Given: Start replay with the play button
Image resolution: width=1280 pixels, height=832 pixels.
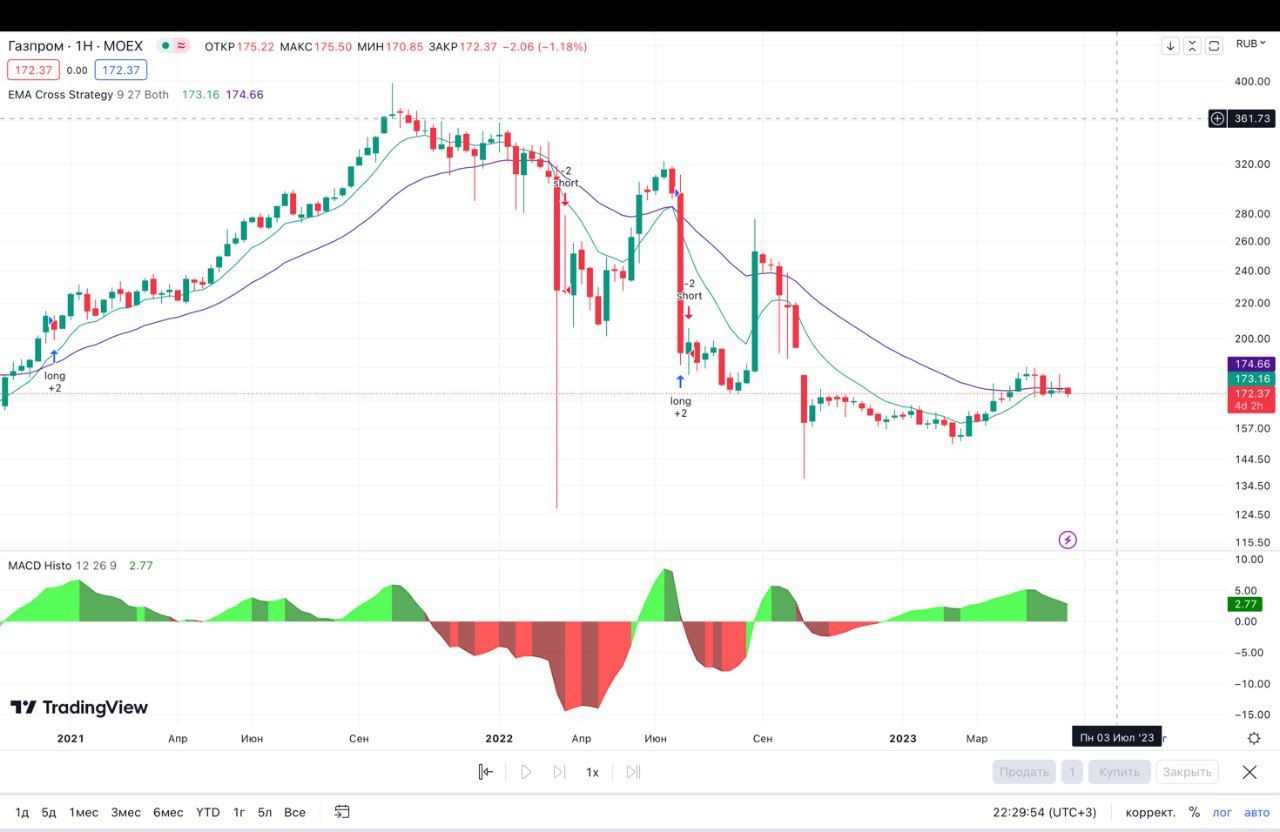Looking at the screenshot, I should (x=526, y=771).
